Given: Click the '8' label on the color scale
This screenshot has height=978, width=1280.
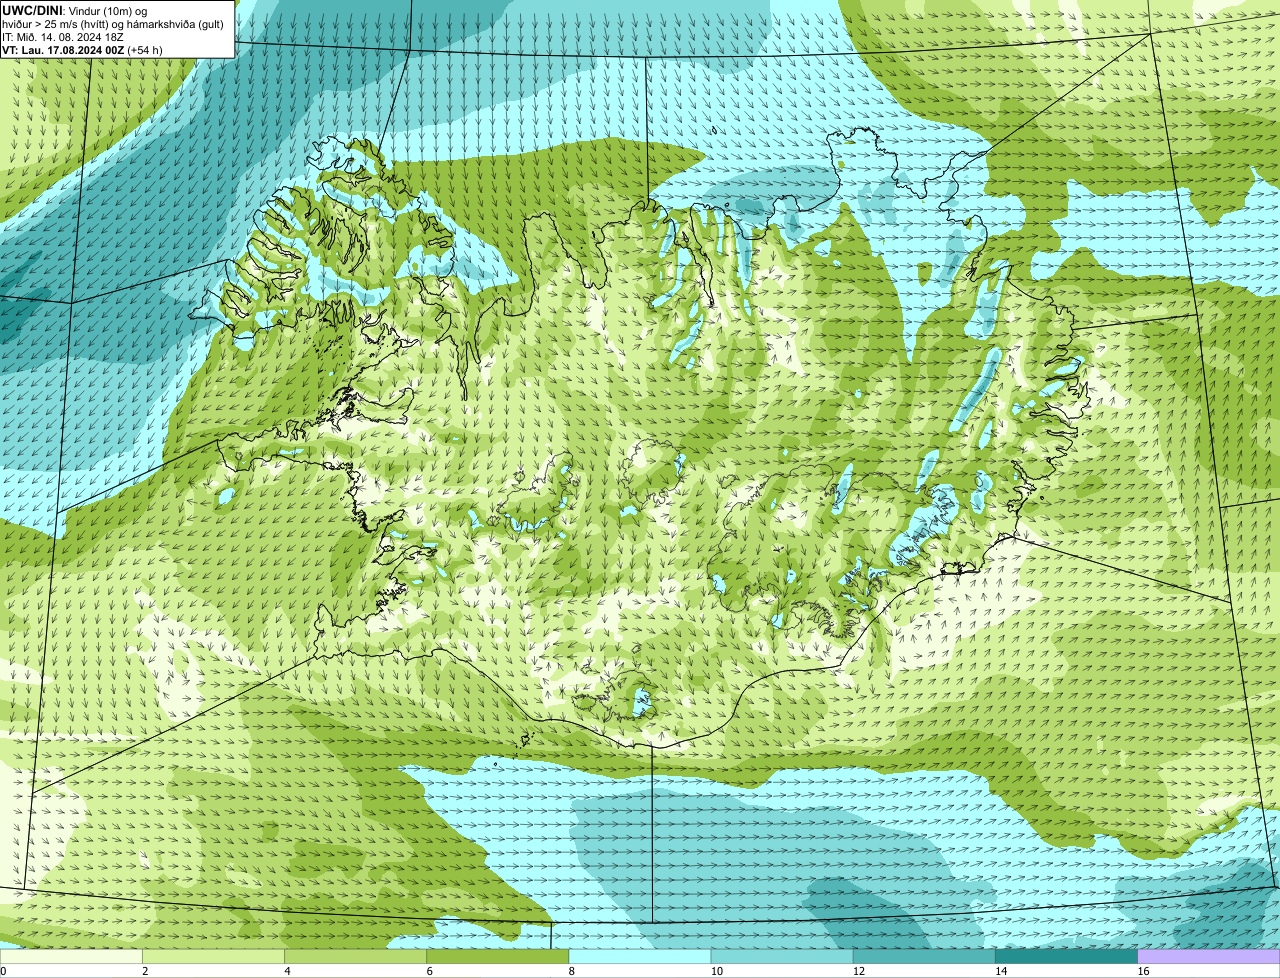Looking at the screenshot, I should [572, 971].
